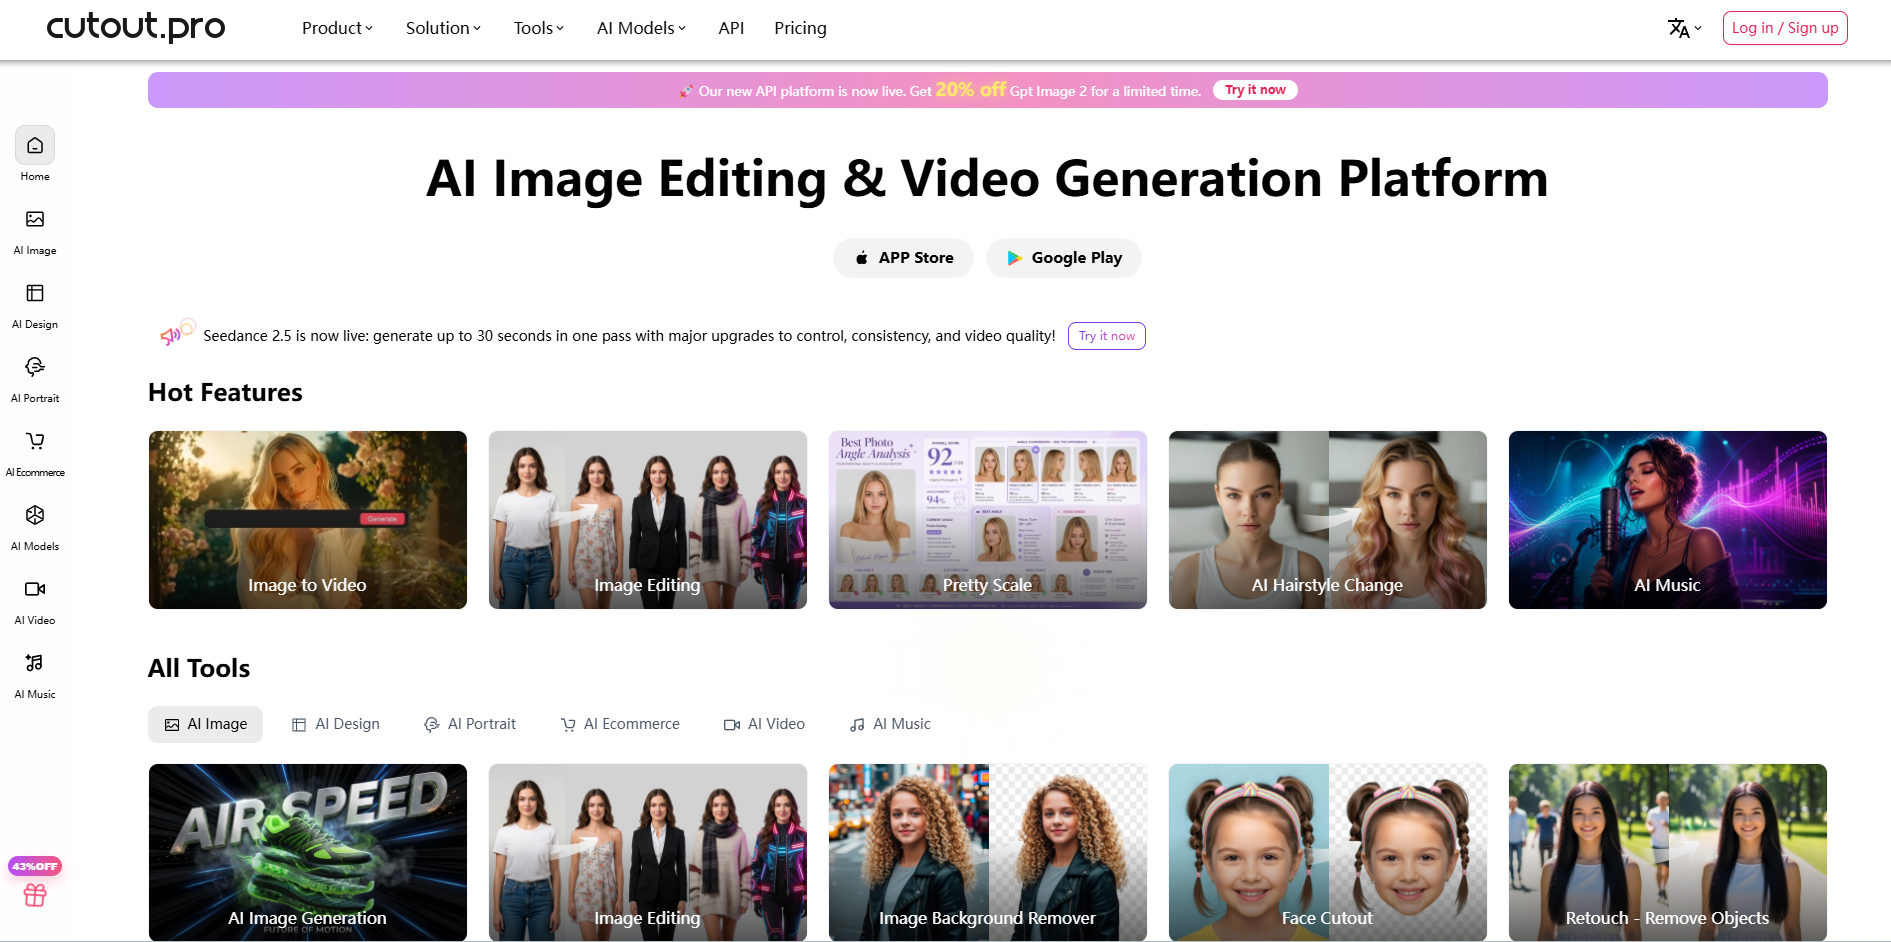Open the API menu item
Image resolution: width=1891 pixels, height=942 pixels.
pyautogui.click(x=731, y=28)
